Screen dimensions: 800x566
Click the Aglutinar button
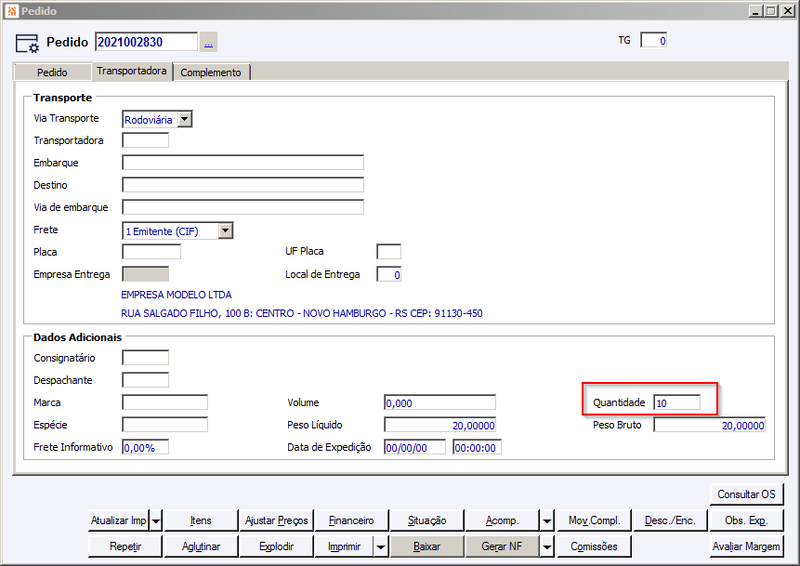(201, 547)
